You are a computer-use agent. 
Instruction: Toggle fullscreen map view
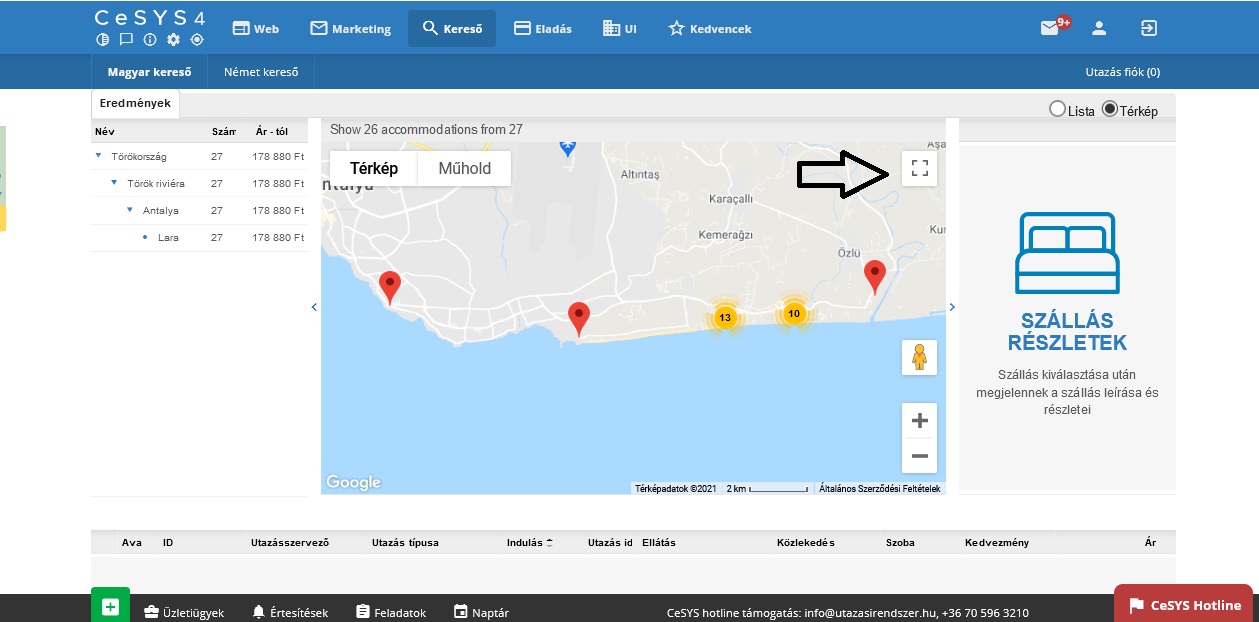919,168
